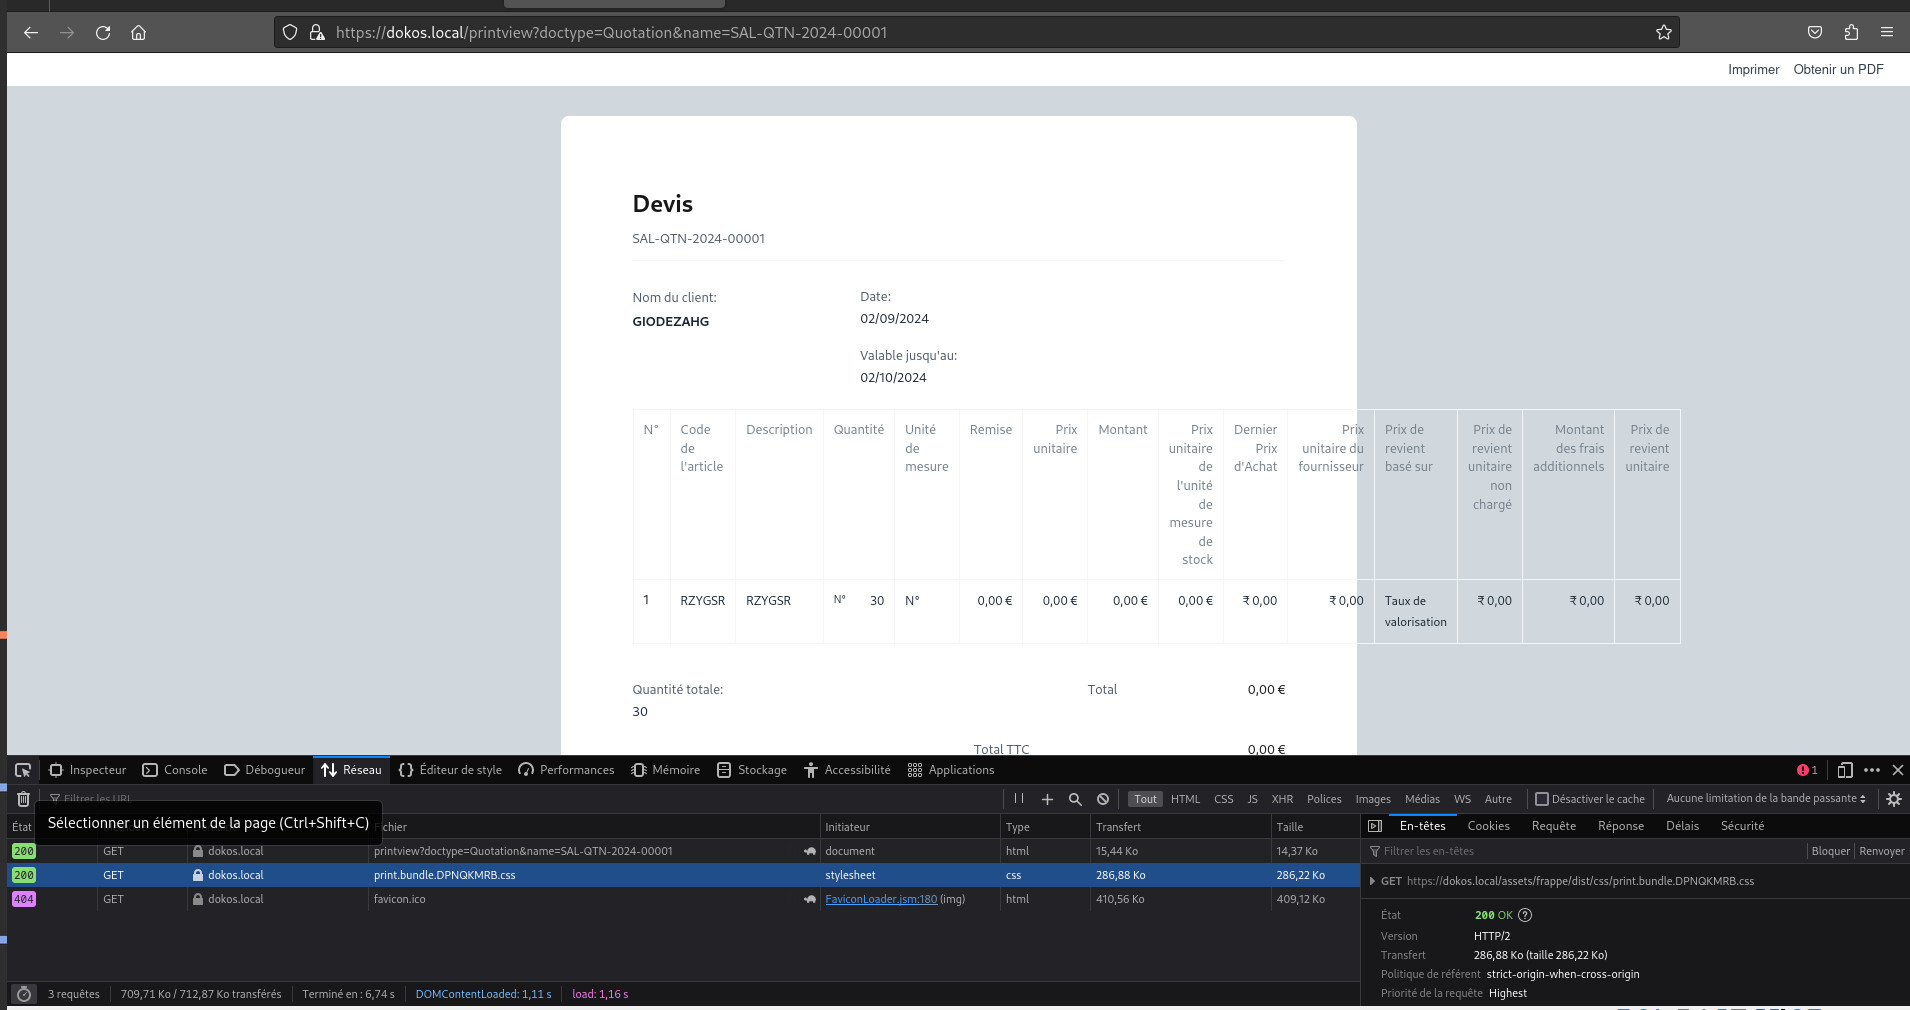Open the Pocket save icon
This screenshot has width=1910, height=1010.
pyautogui.click(x=1815, y=32)
